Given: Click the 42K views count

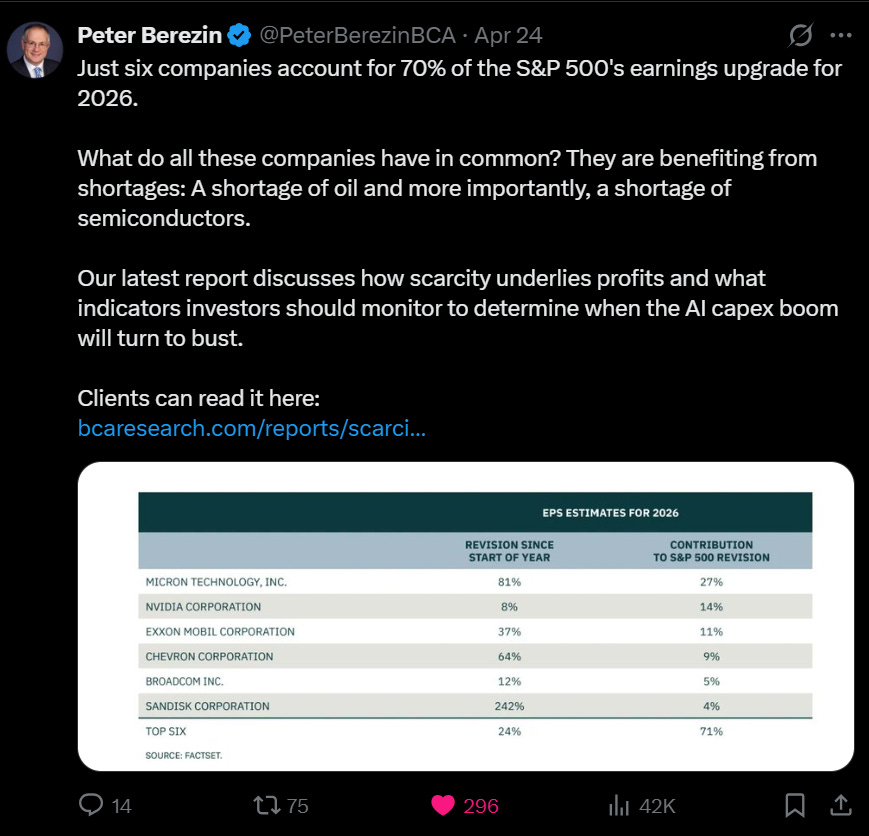Looking at the screenshot, I should point(657,806).
